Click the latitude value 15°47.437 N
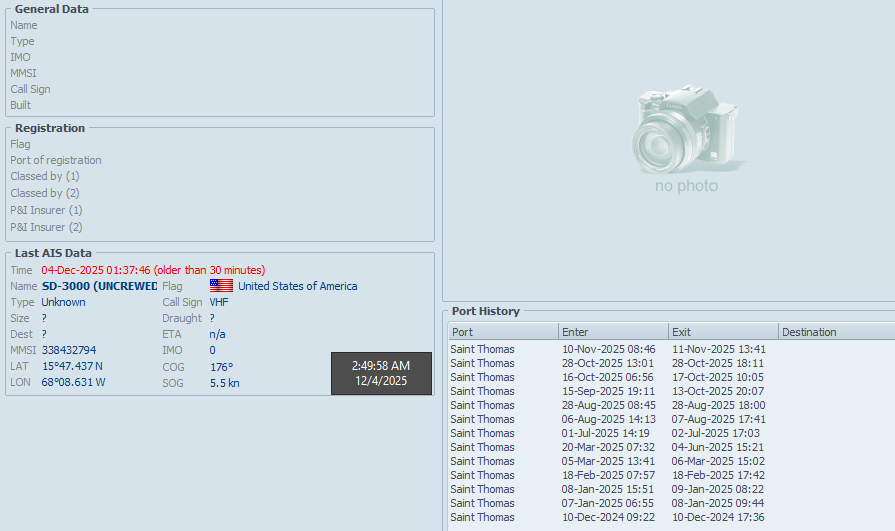895x531 pixels. (72, 366)
